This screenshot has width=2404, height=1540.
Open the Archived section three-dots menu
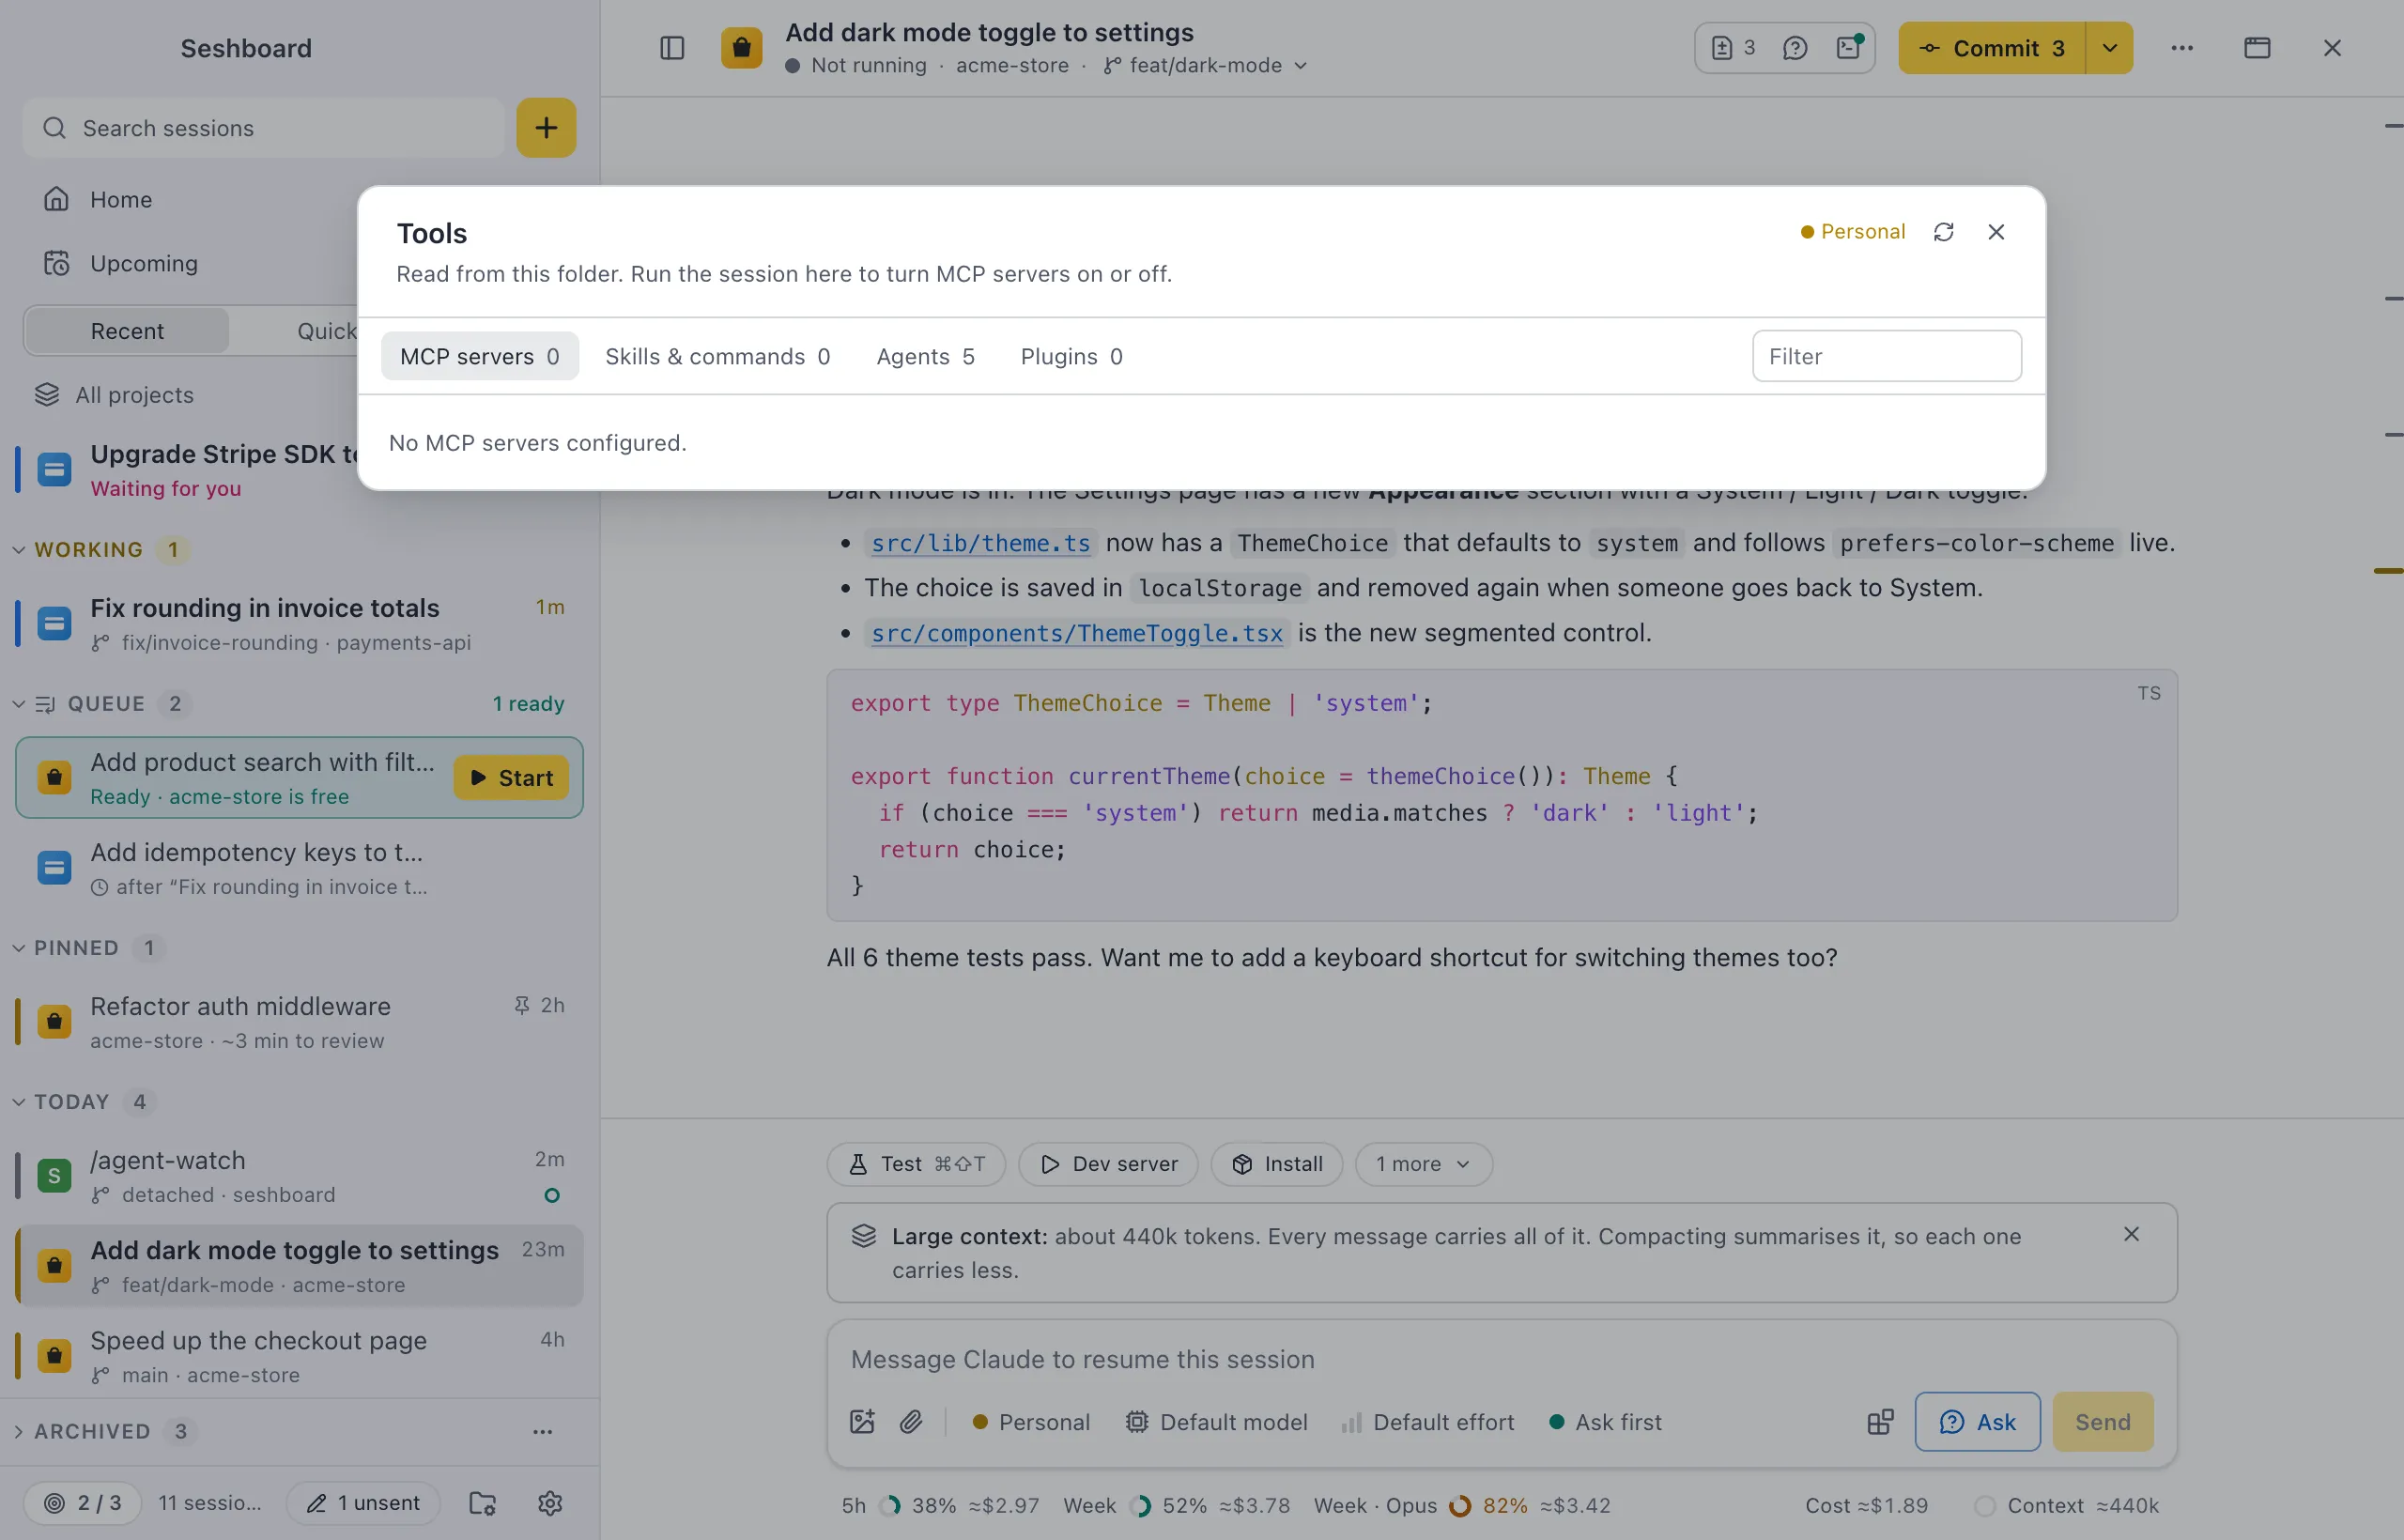[542, 1432]
